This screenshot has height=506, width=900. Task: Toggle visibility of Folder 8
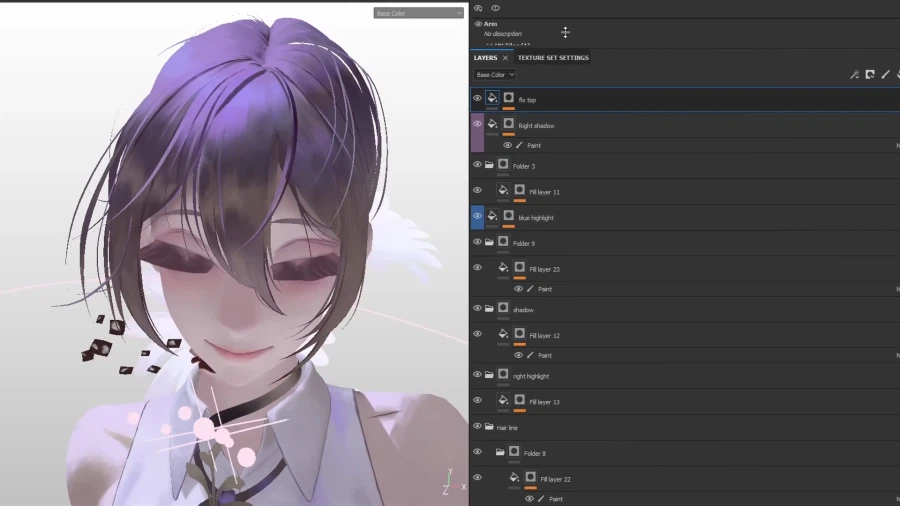click(478, 452)
